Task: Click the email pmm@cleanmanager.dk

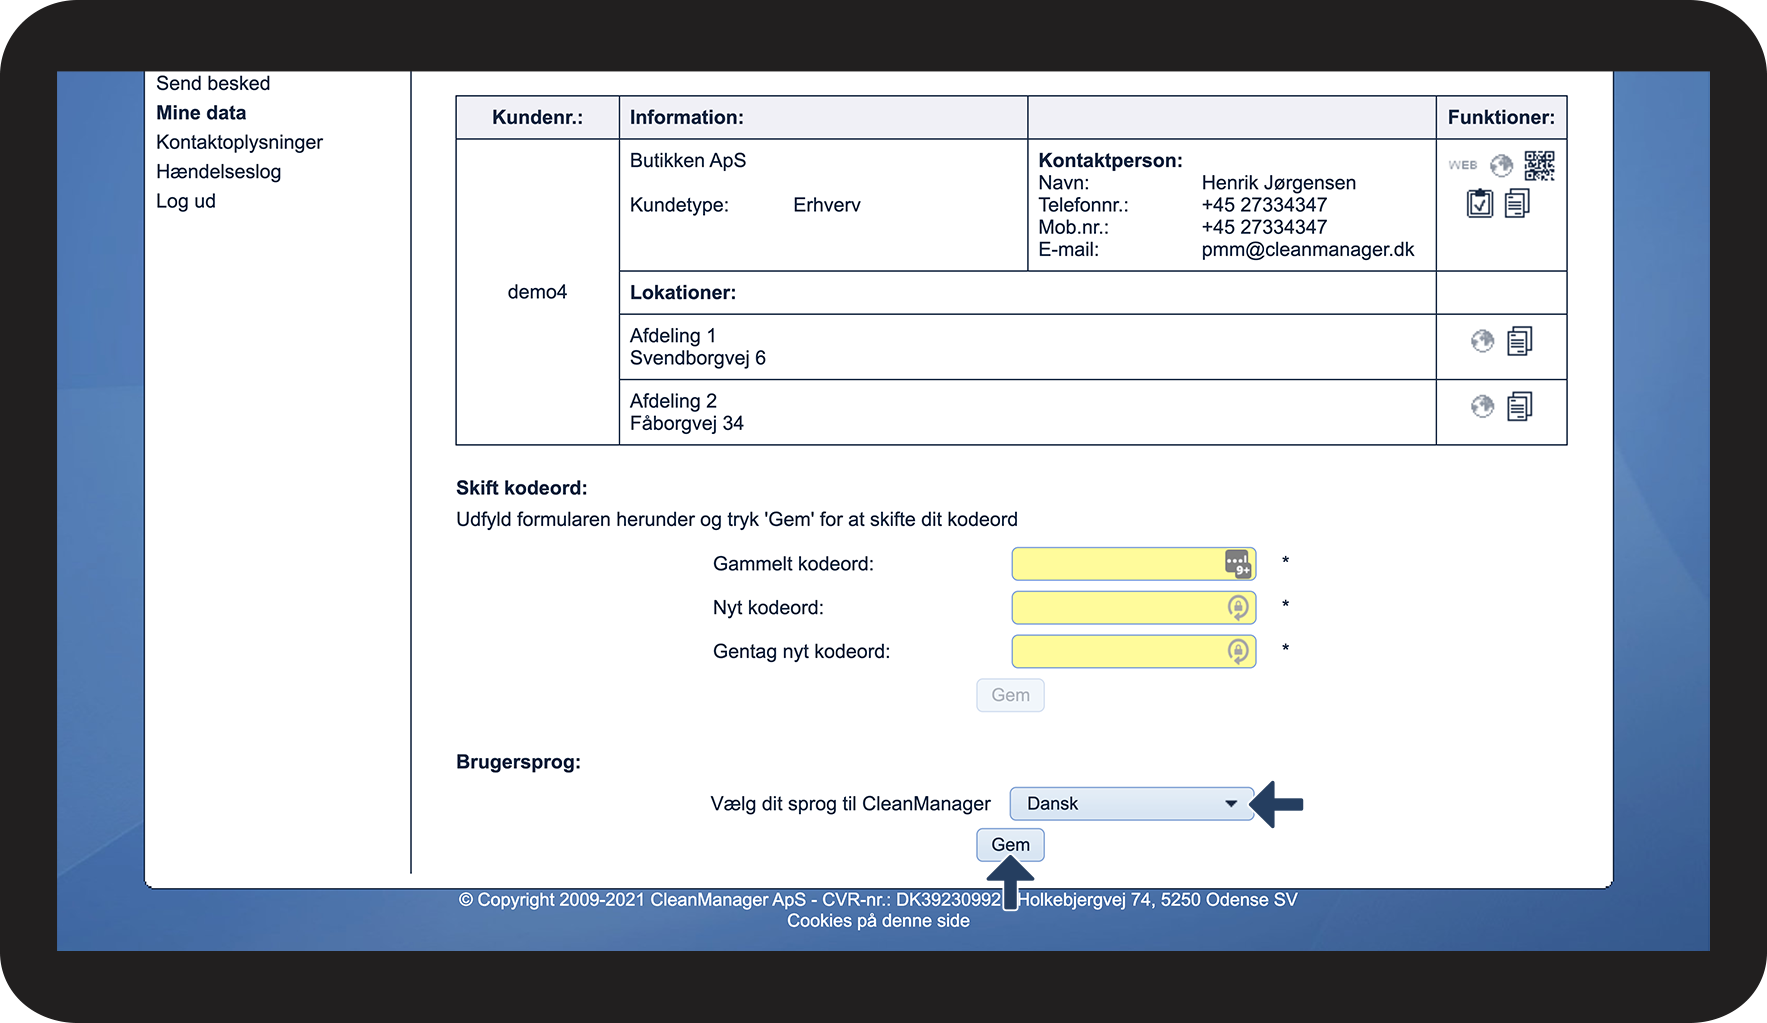Action: point(1308,250)
